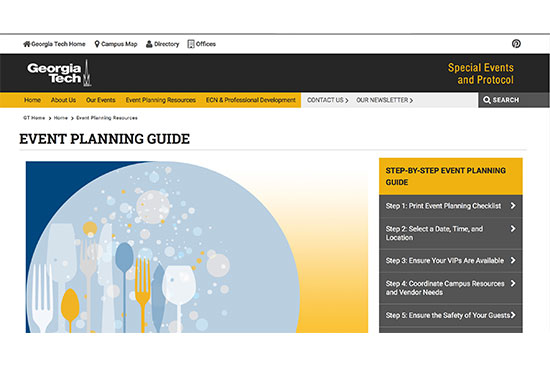Go to Home breadcrumb link
Viewport: 550px width, 365px height.
61,118
